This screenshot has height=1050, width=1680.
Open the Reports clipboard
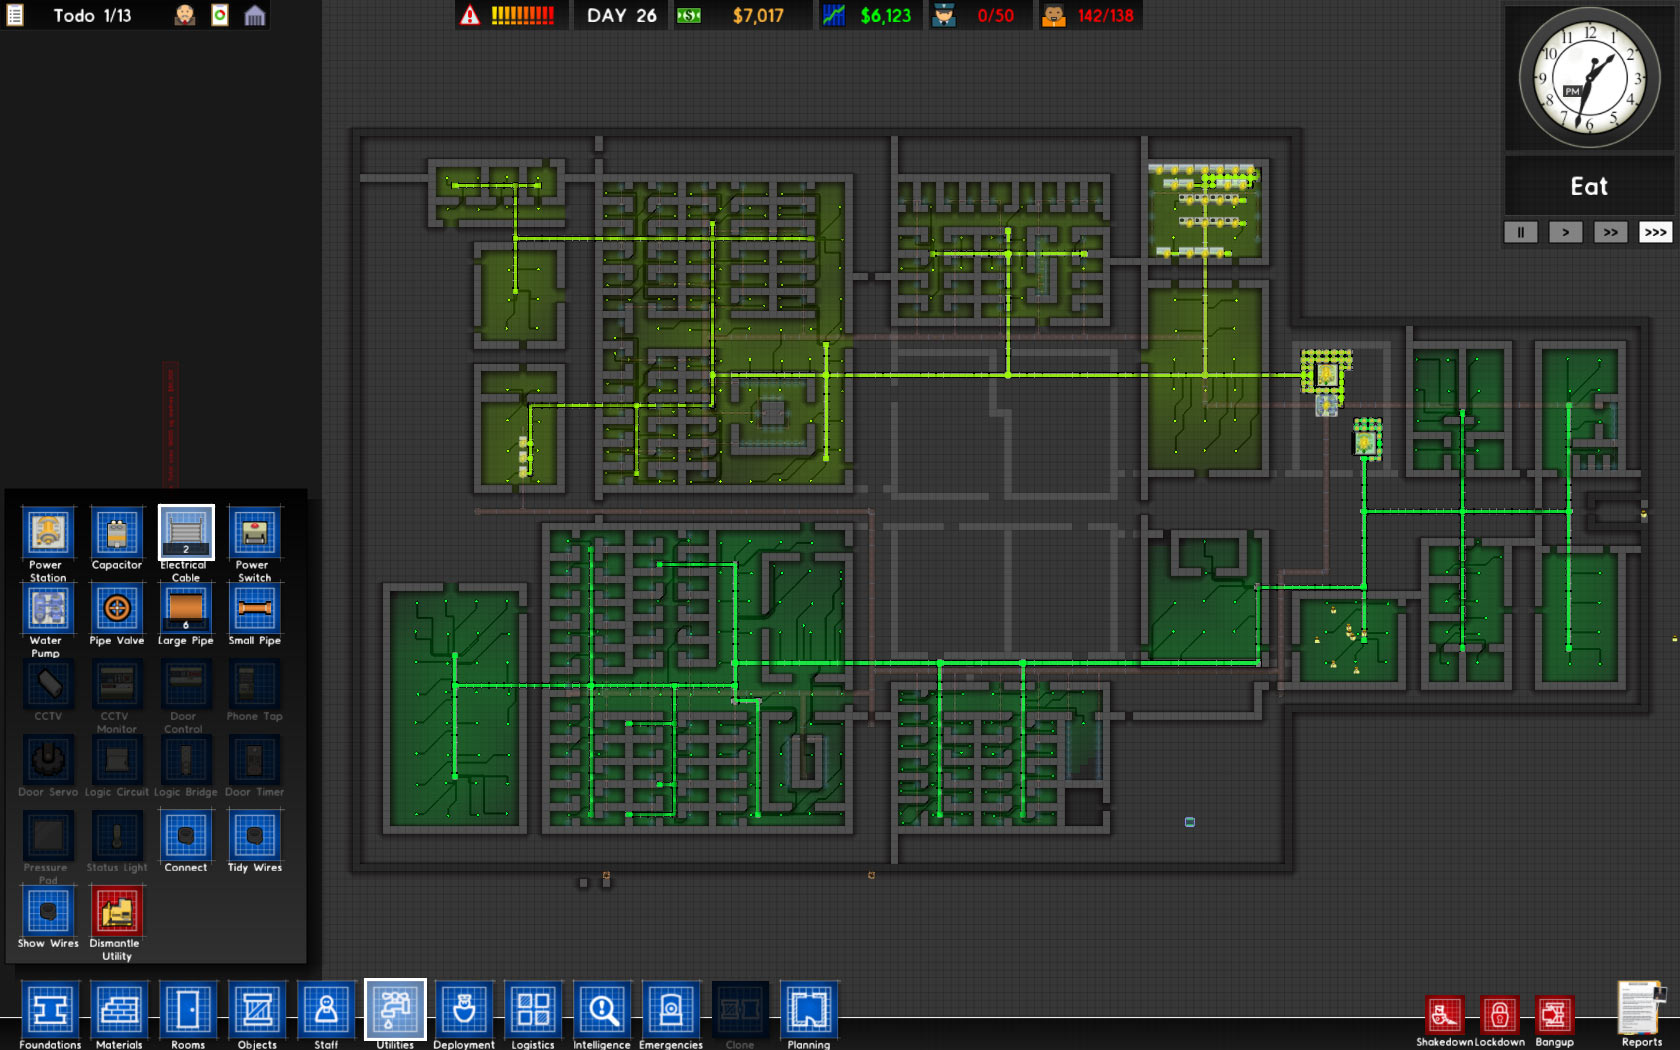[1641, 1008]
